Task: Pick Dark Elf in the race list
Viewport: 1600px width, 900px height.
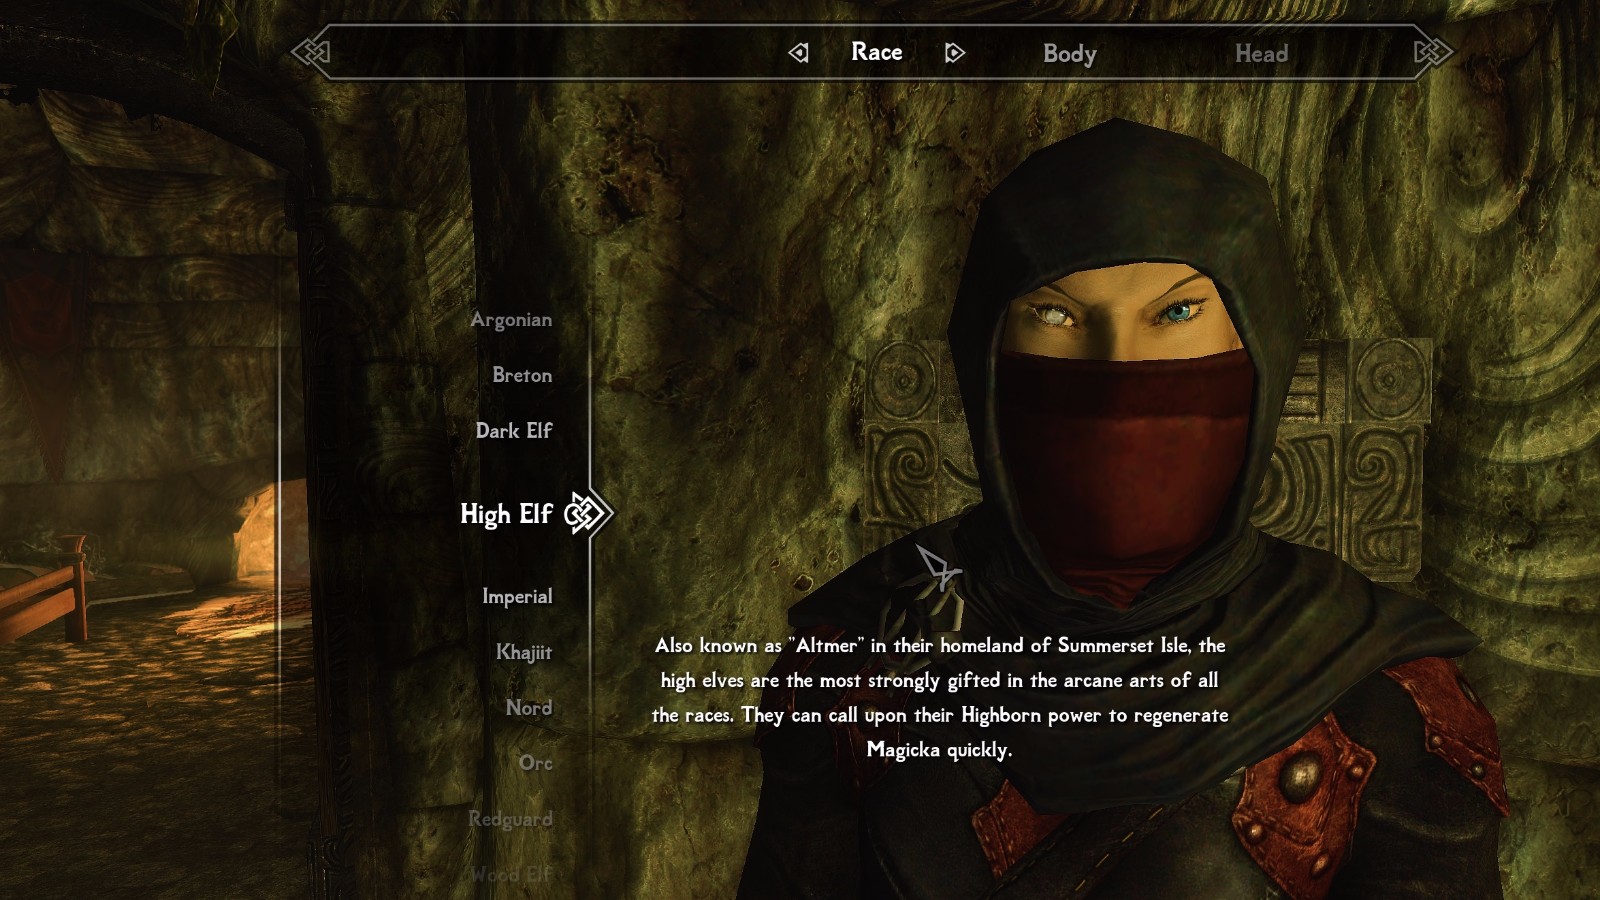Action: (x=513, y=431)
